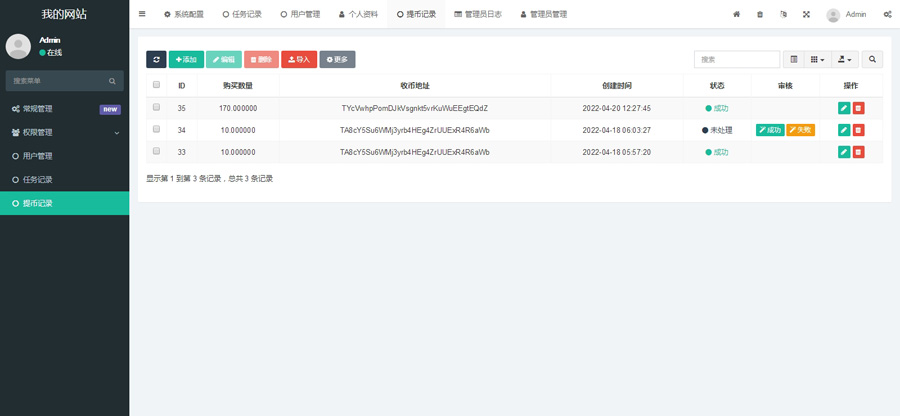The image size is (900, 416).
Task: Approve record 34 with 成功 button
Action: 770,130
